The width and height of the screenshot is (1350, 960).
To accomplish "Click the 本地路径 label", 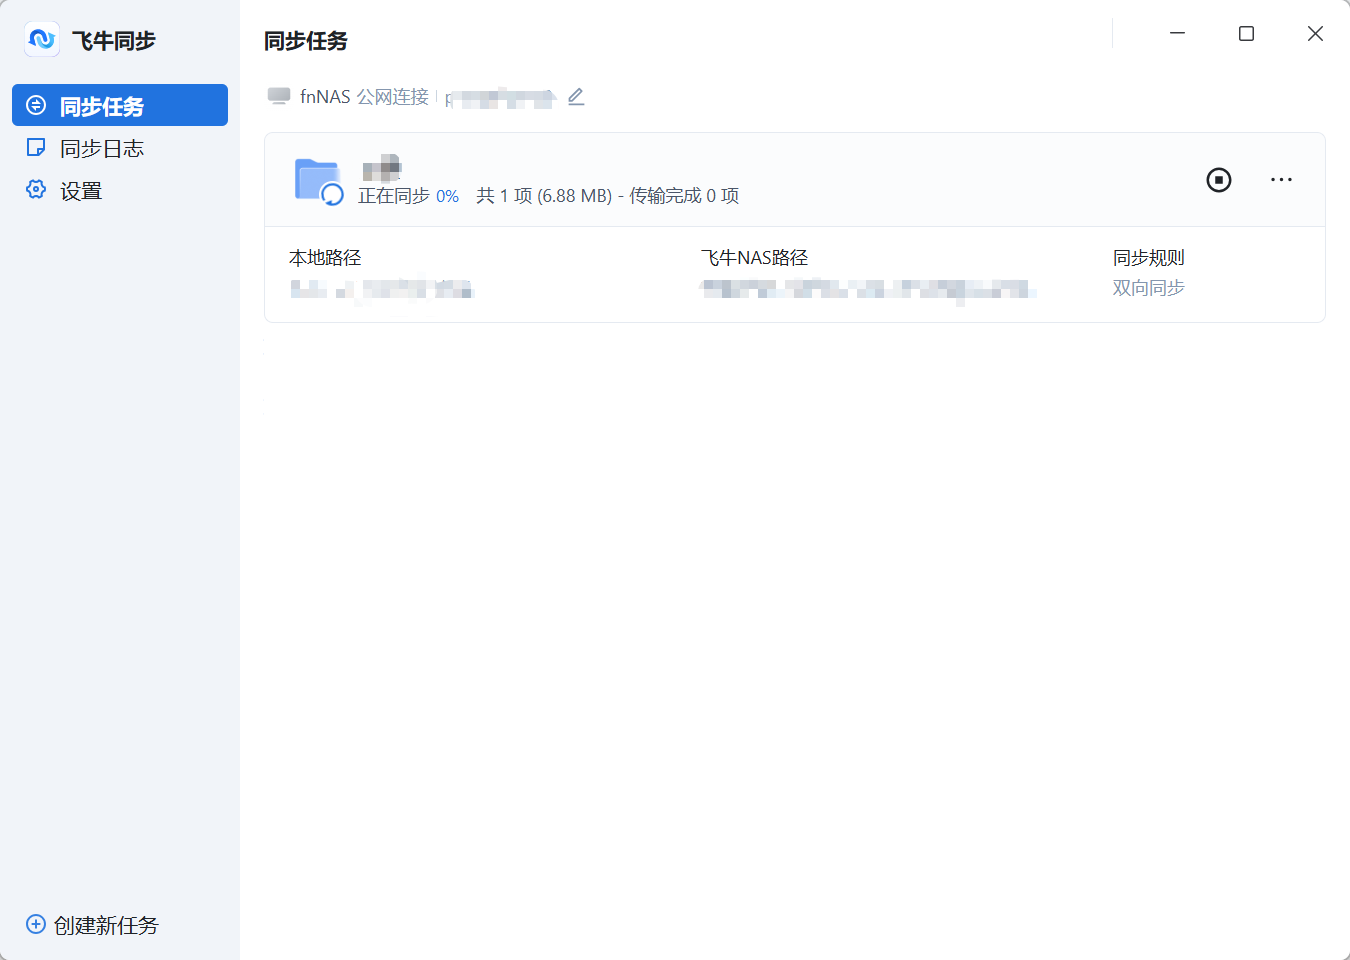I will [x=325, y=258].
